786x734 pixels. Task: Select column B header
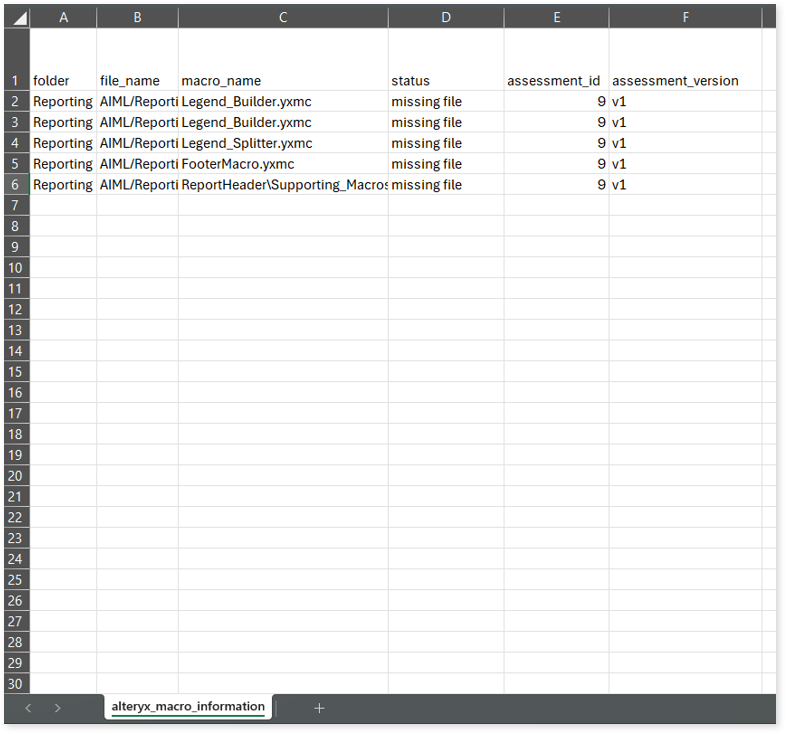tap(137, 18)
